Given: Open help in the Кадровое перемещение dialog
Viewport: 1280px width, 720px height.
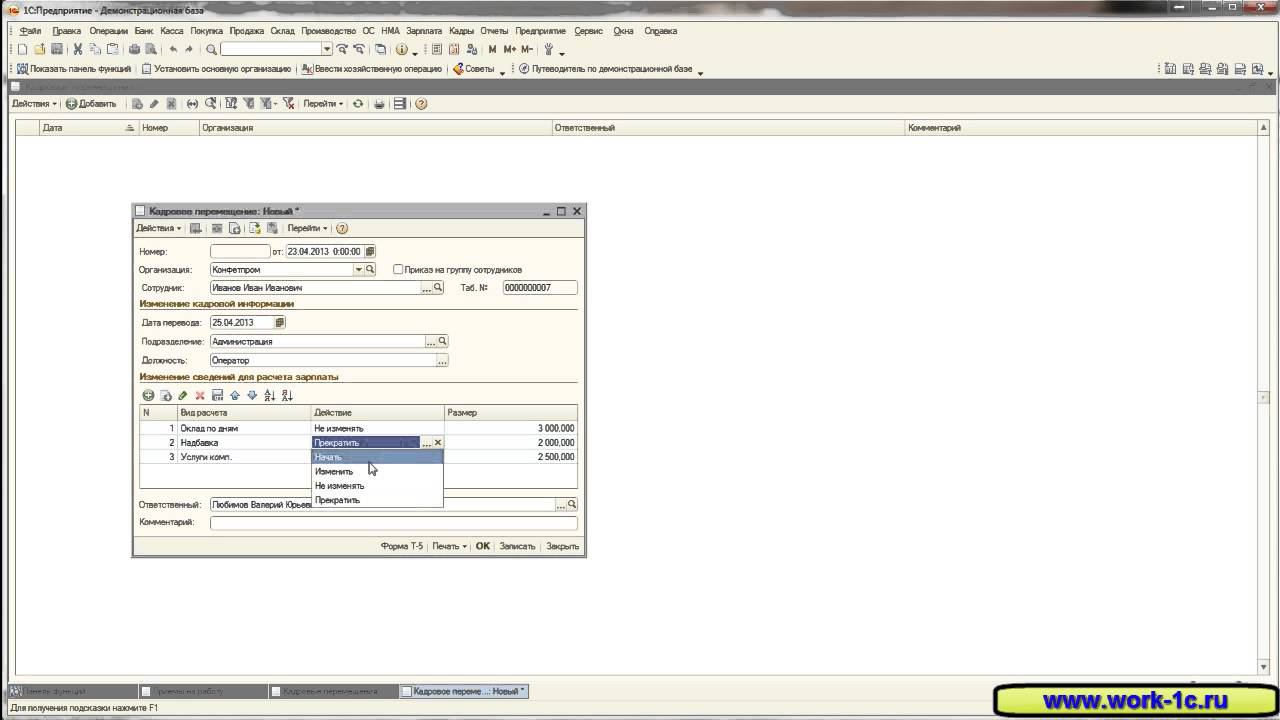Looking at the screenshot, I should (342, 228).
